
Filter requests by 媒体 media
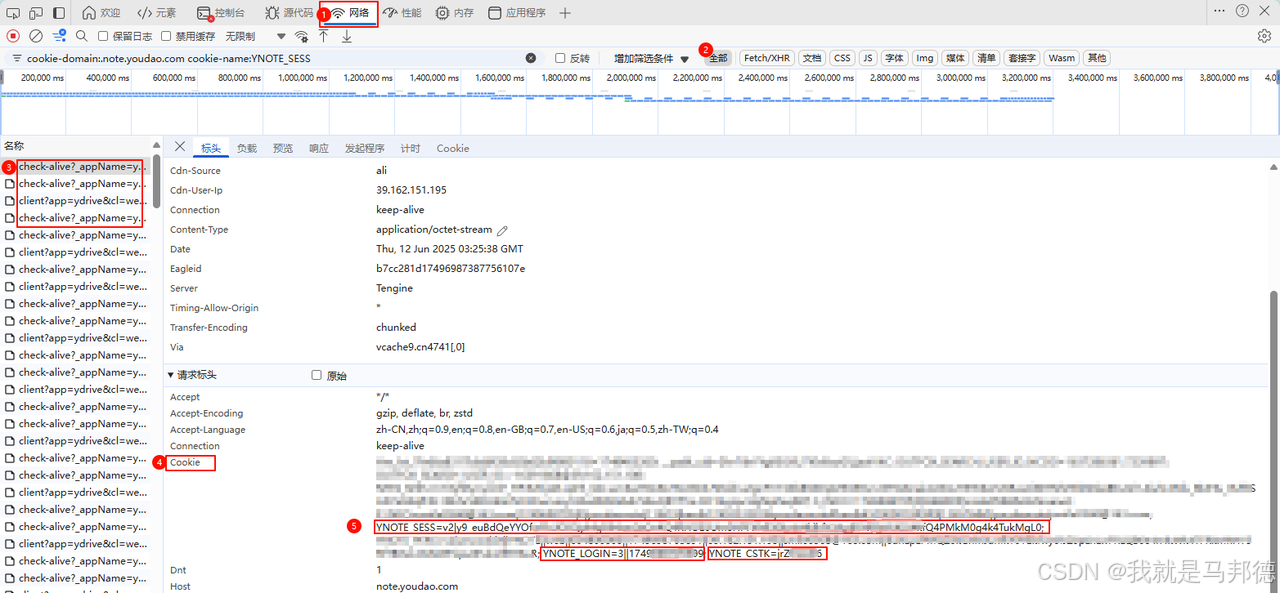pyautogui.click(x=956, y=58)
